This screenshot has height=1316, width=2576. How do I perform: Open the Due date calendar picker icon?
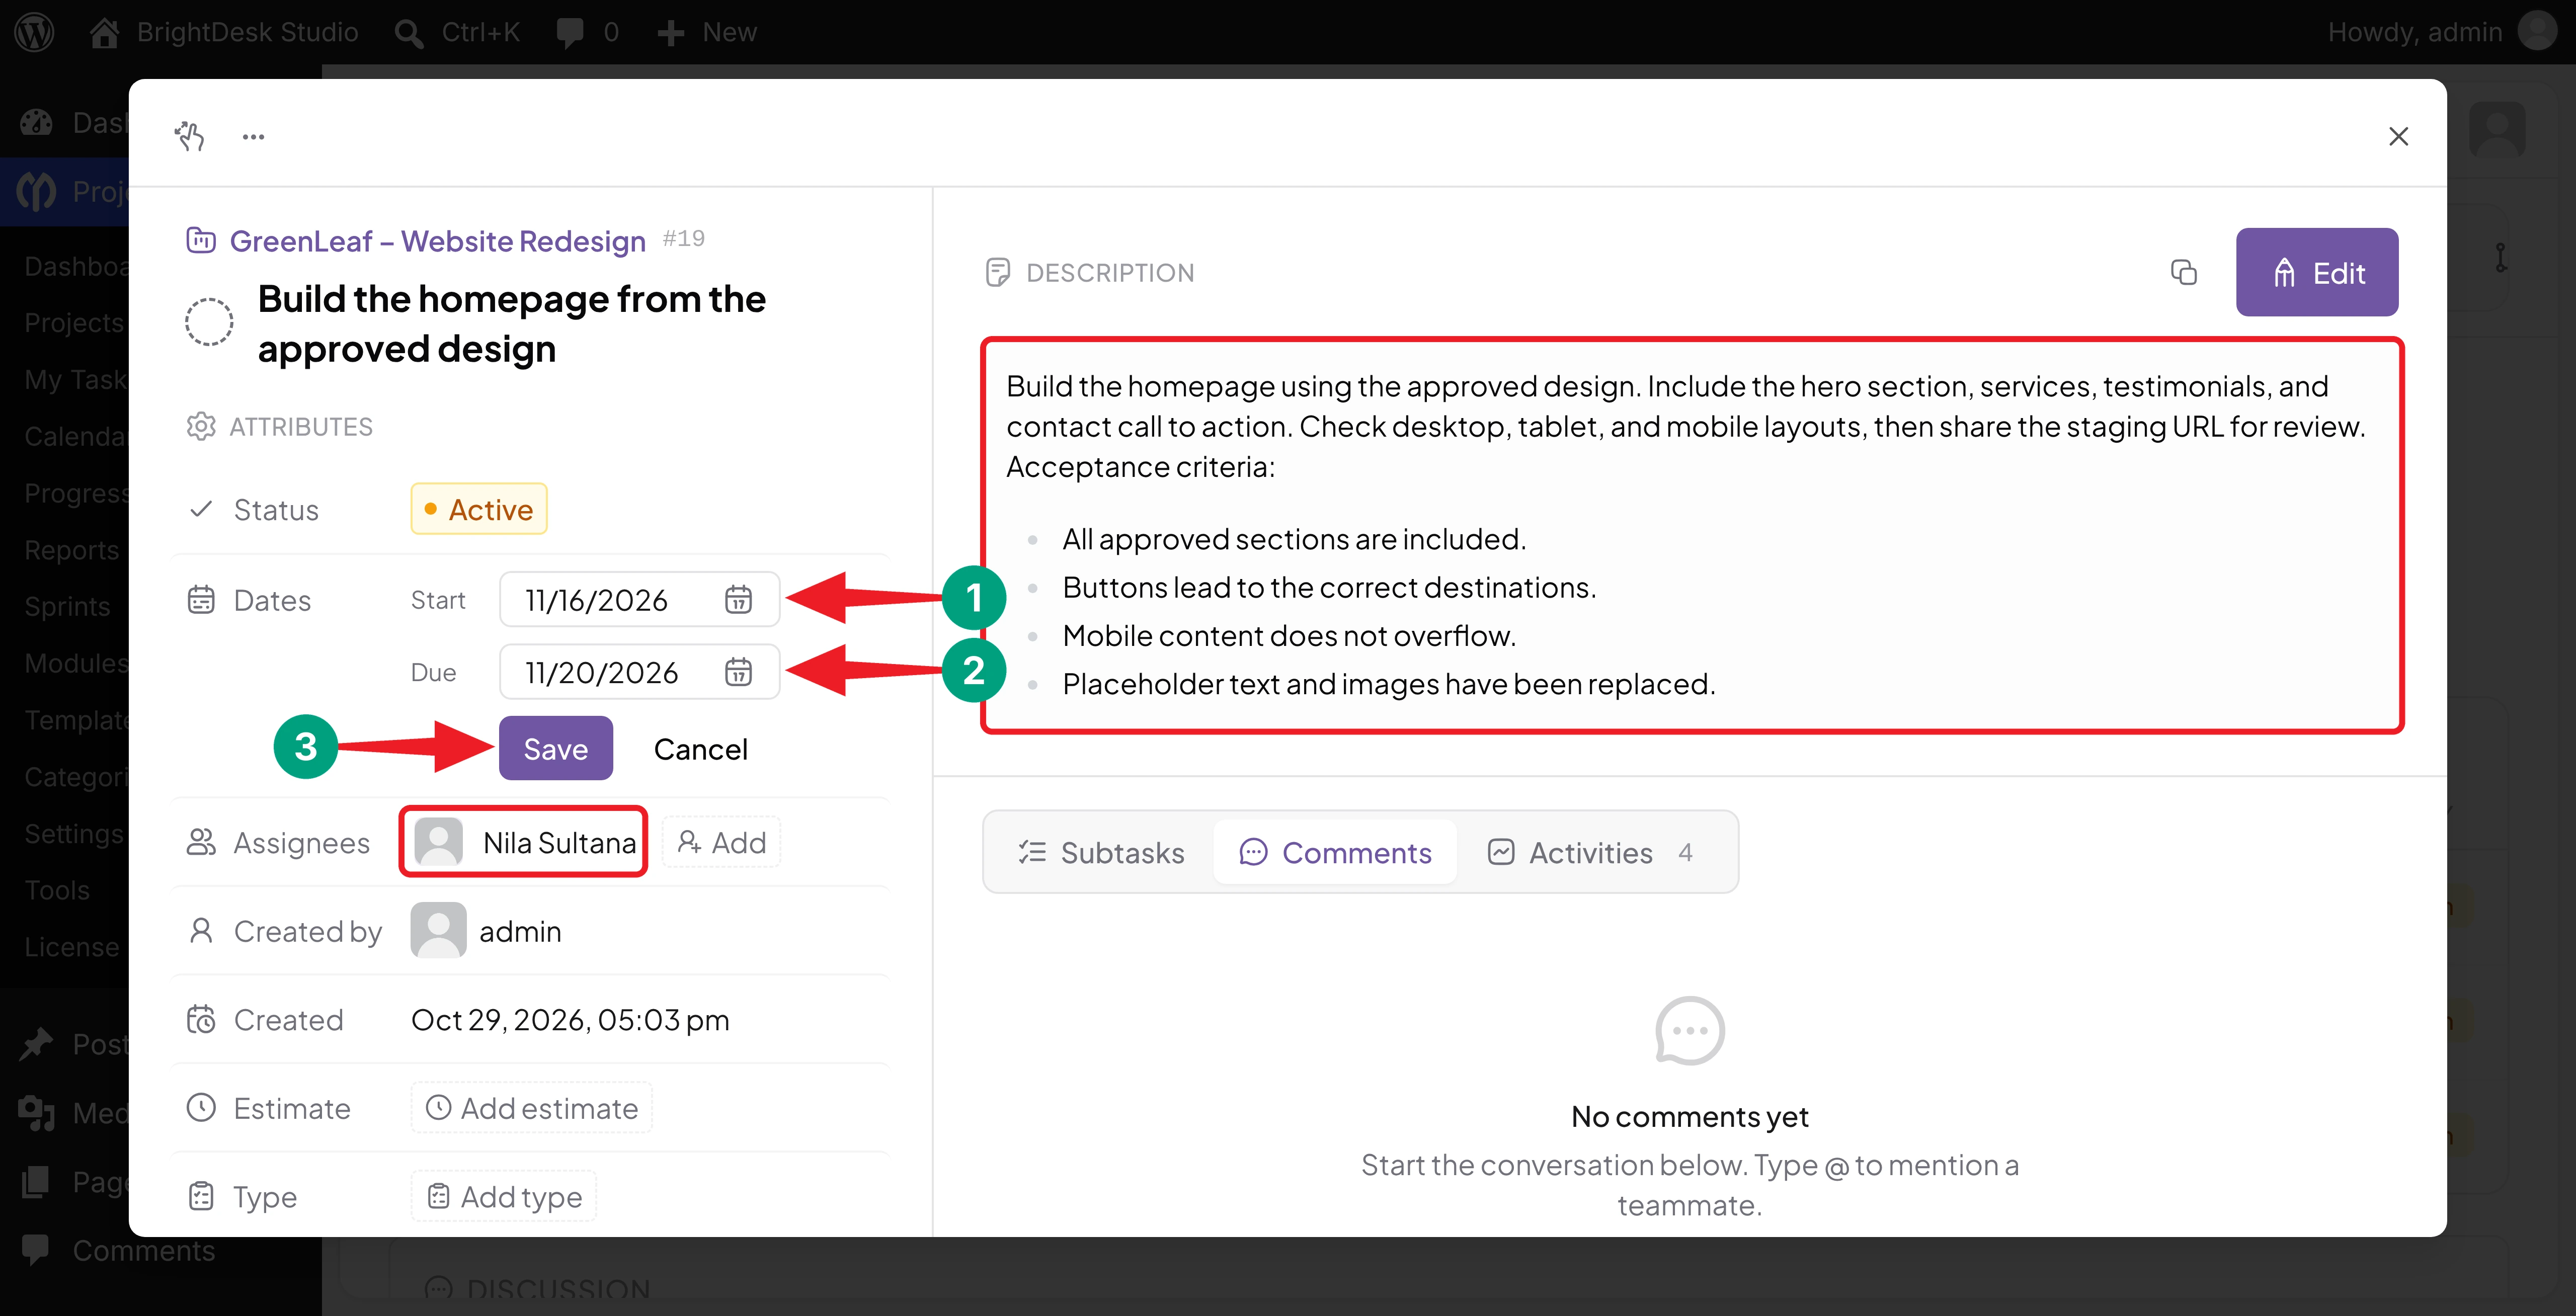[738, 672]
